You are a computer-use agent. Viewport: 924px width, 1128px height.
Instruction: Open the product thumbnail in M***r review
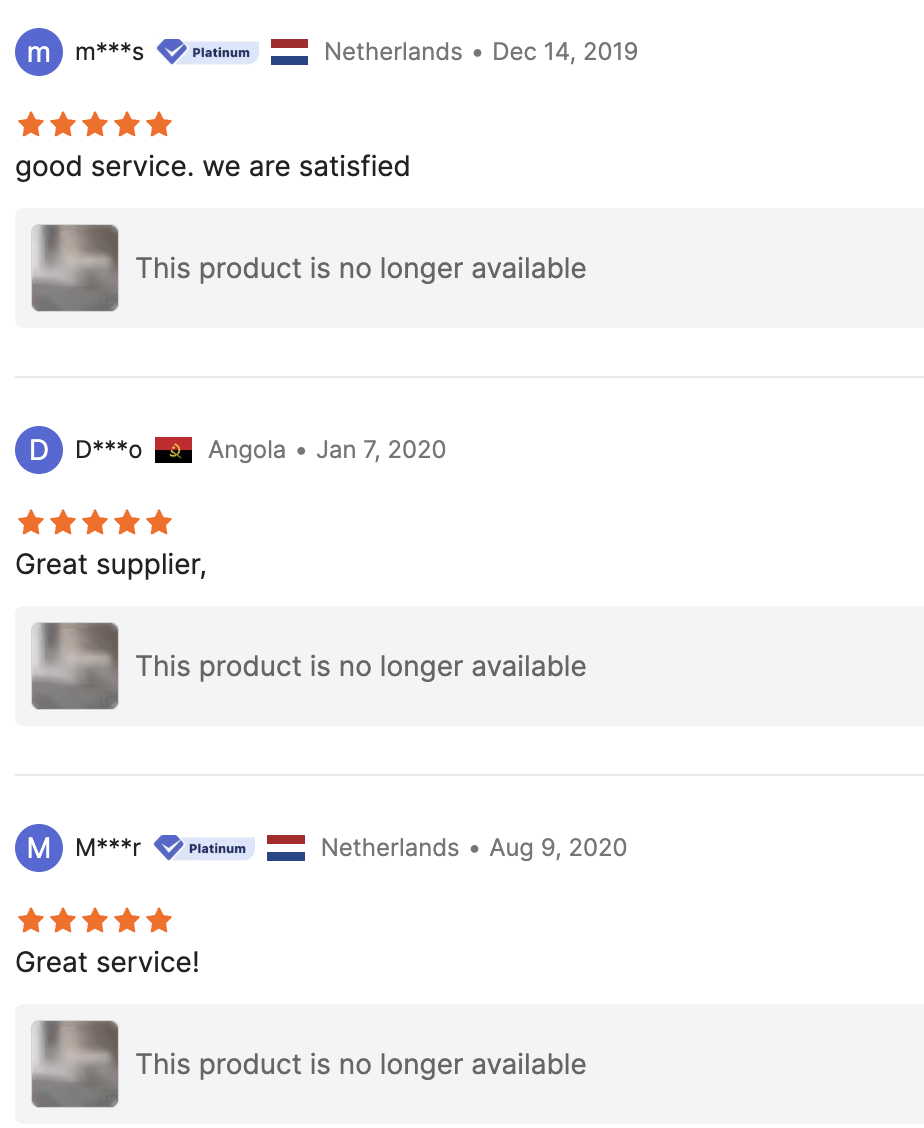coord(75,1064)
